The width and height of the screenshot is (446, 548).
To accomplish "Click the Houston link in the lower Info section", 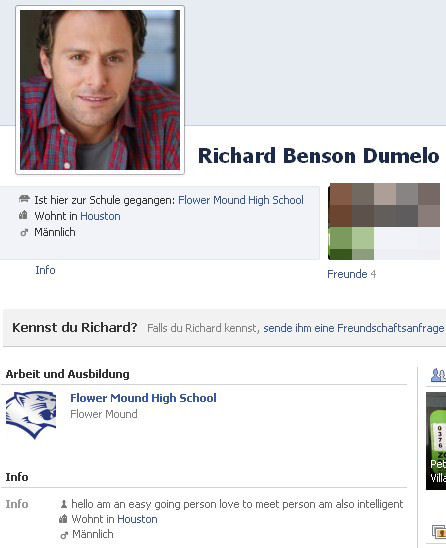I will (x=137, y=519).
